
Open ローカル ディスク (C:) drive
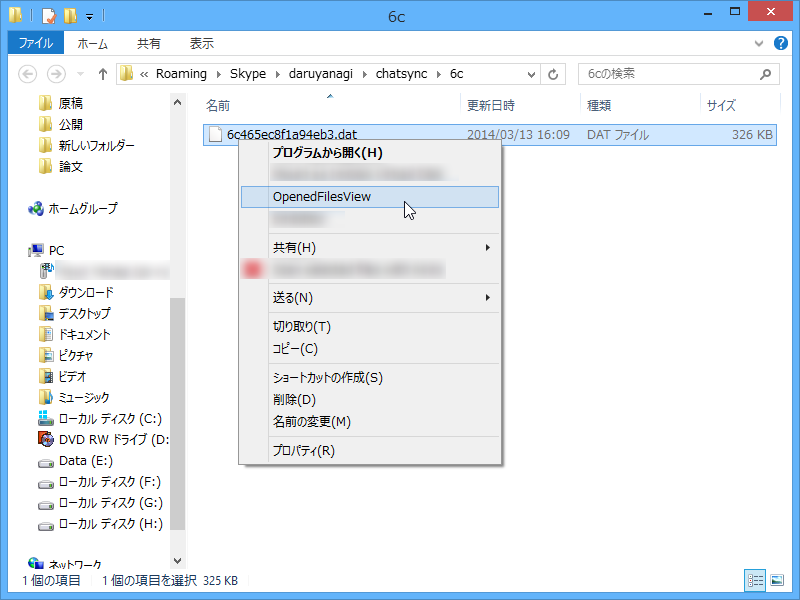click(110, 419)
